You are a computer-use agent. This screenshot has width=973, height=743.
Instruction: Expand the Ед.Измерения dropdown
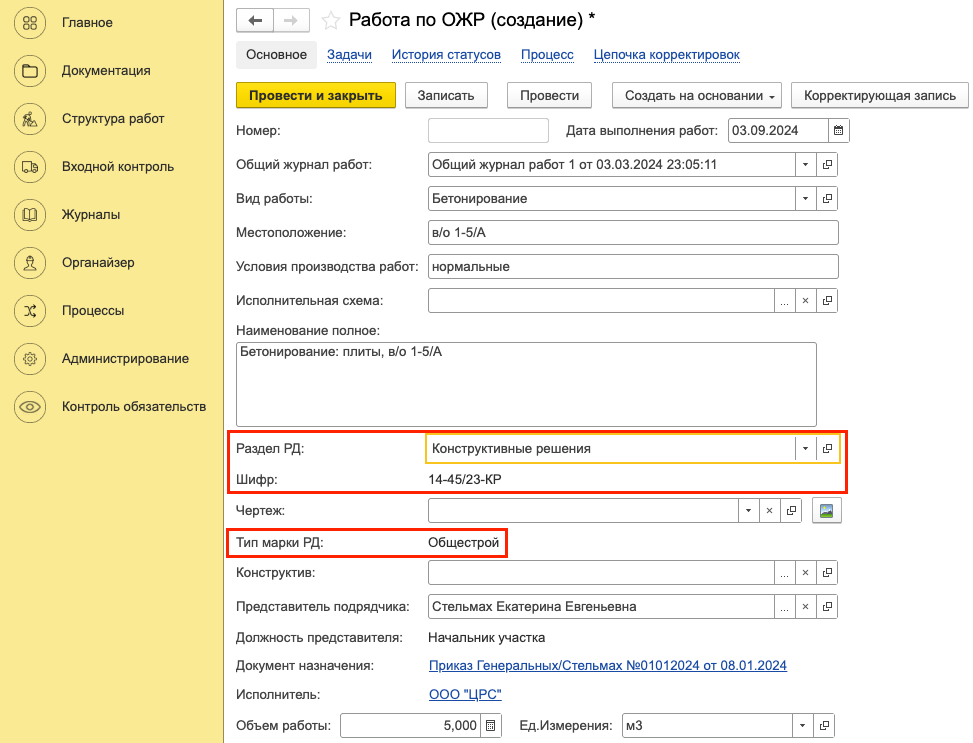point(803,725)
